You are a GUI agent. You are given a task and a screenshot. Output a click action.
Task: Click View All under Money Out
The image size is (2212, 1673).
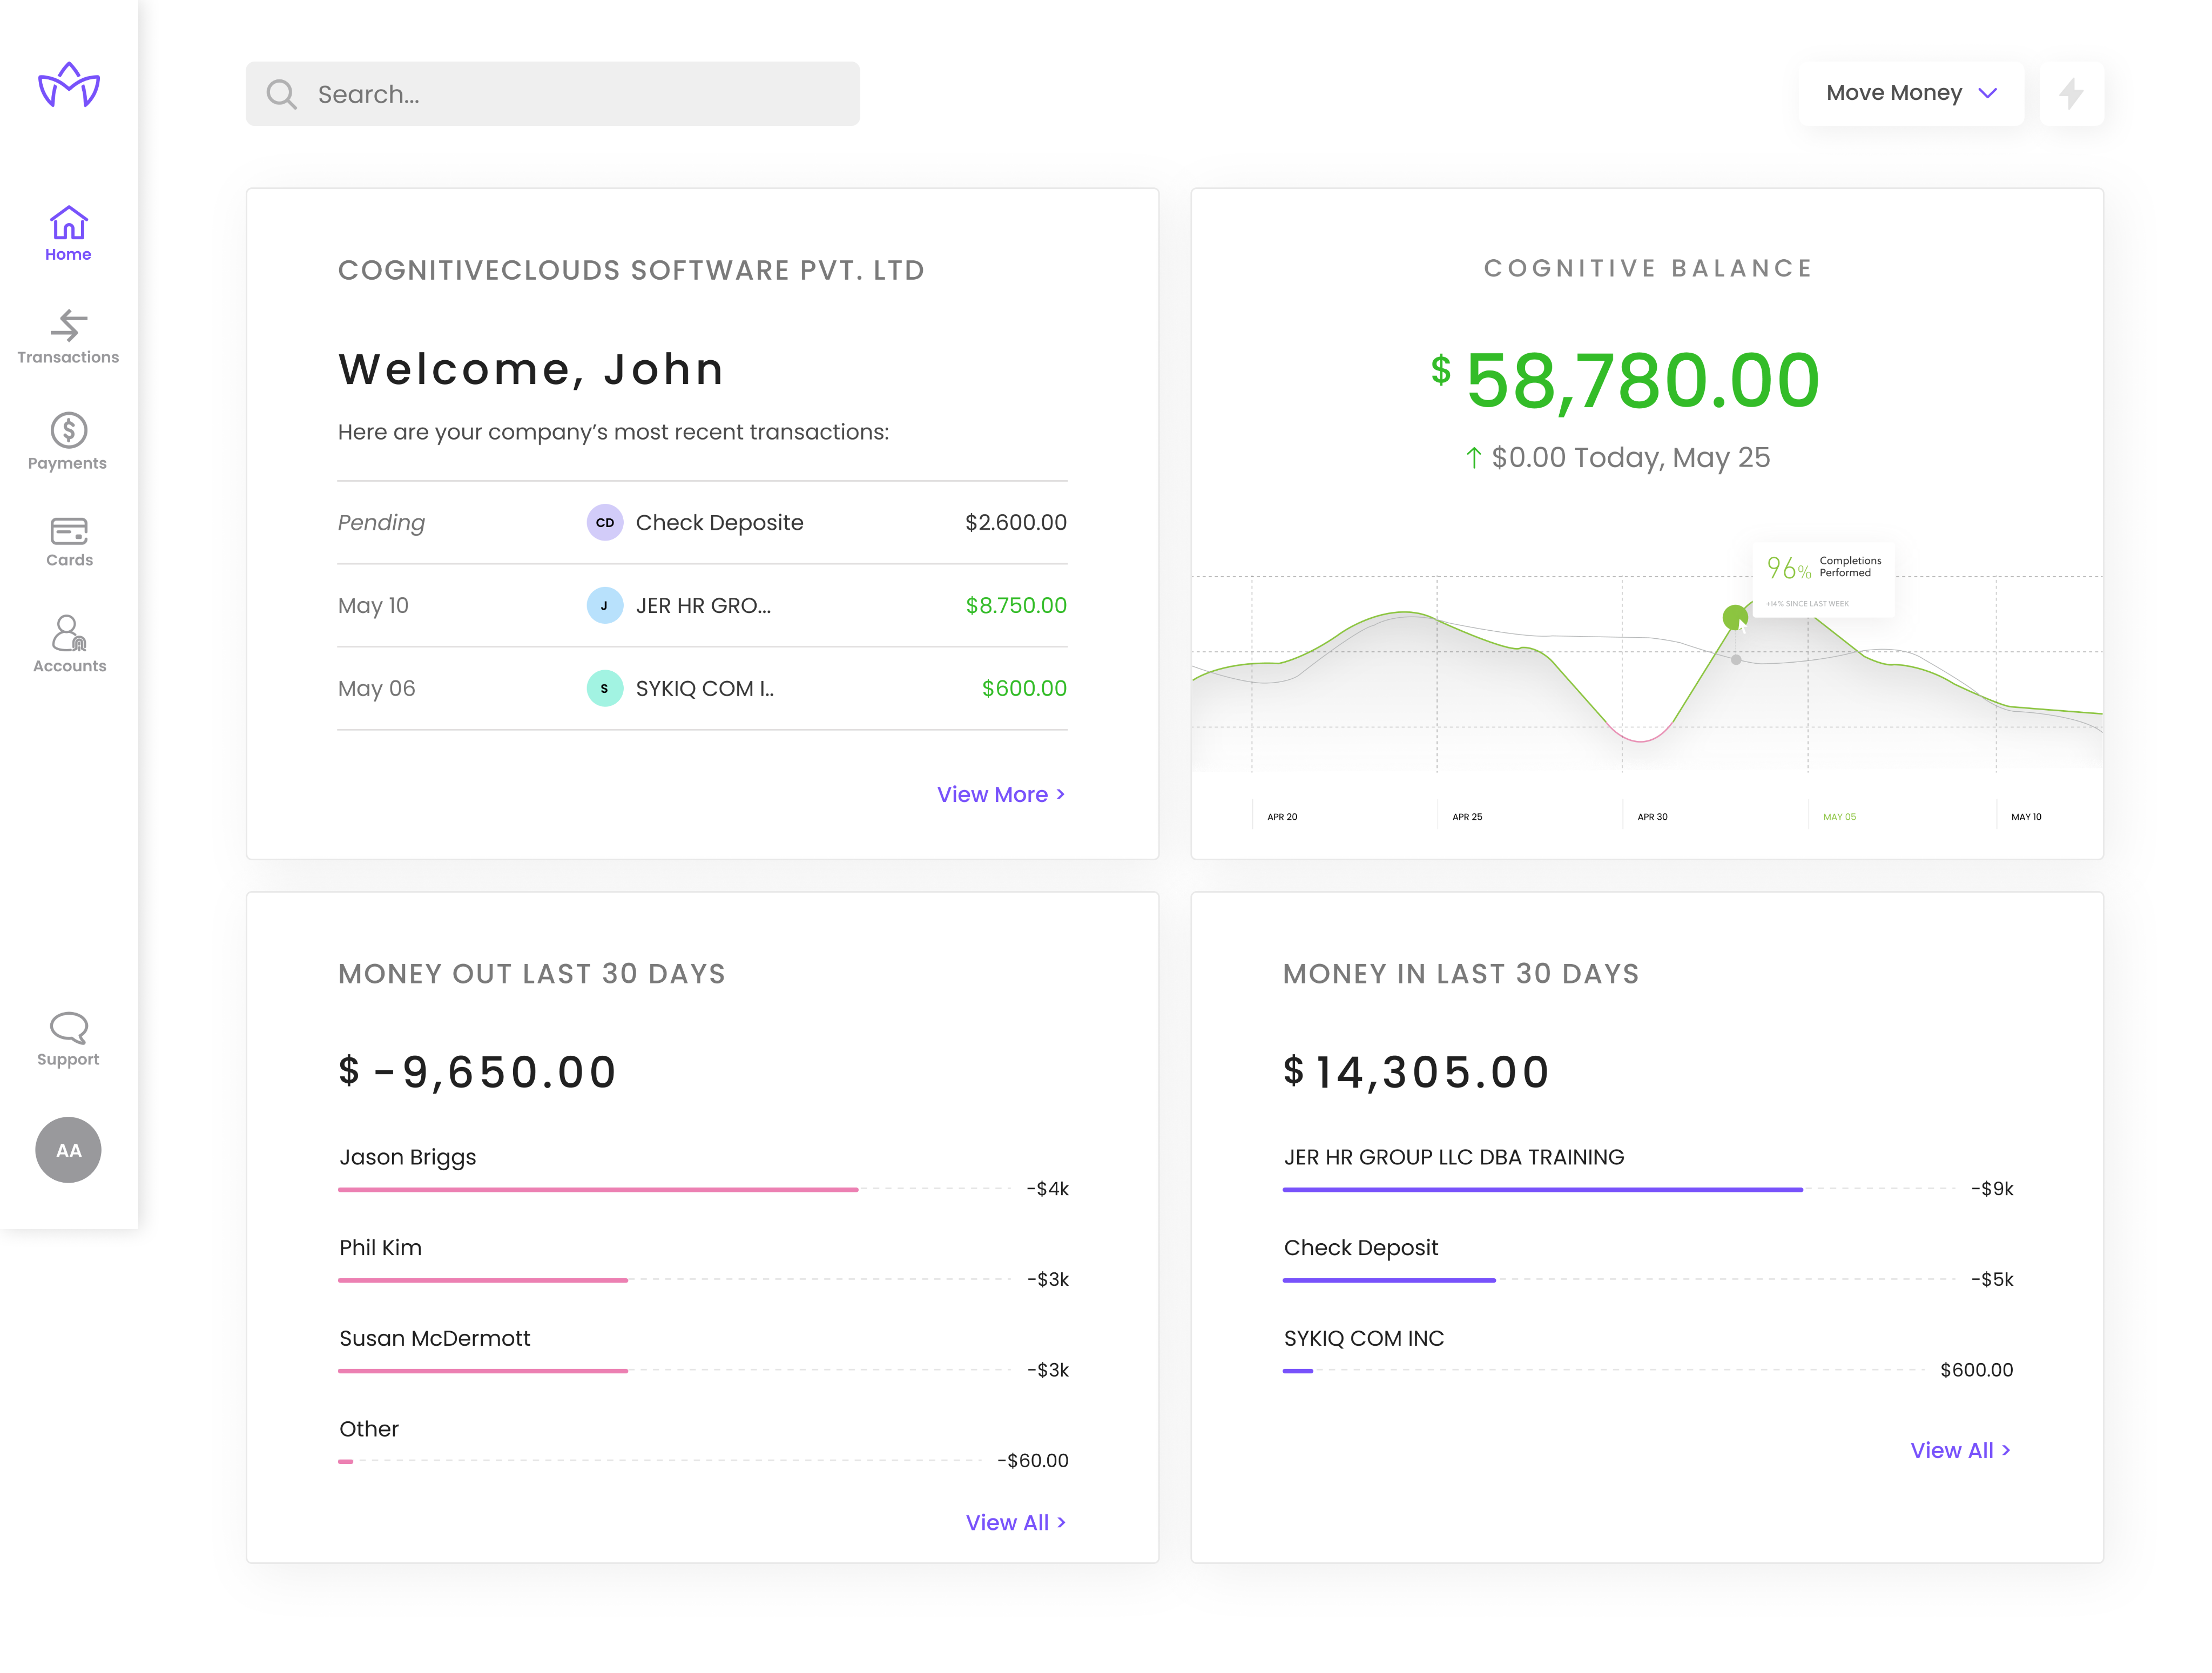click(x=1015, y=1522)
